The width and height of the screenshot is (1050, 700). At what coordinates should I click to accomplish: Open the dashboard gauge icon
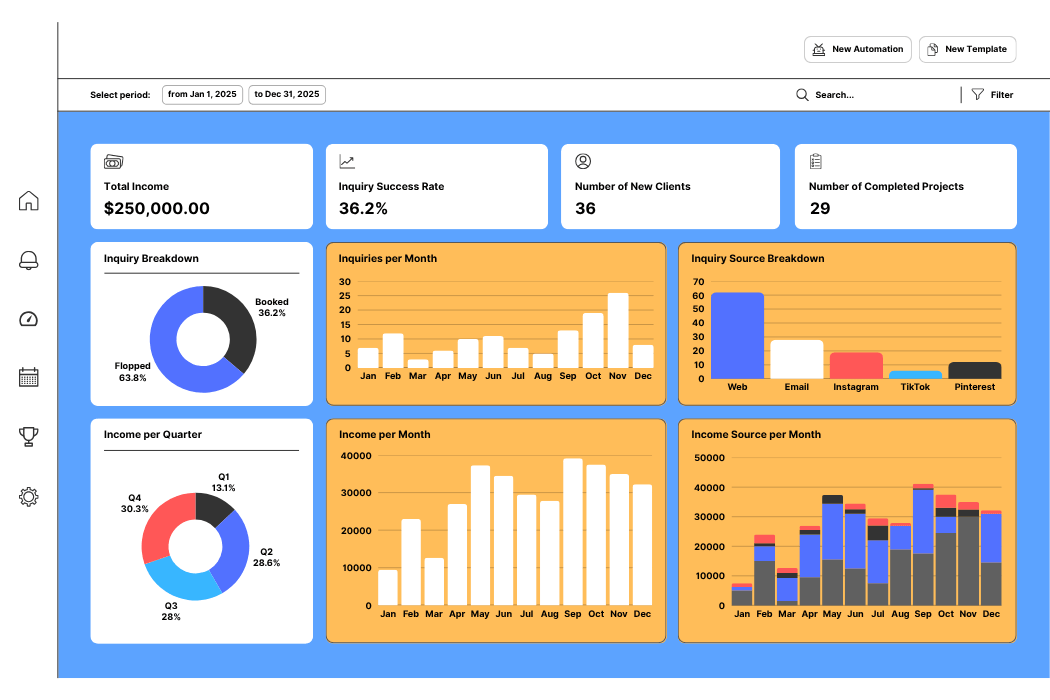(x=29, y=319)
